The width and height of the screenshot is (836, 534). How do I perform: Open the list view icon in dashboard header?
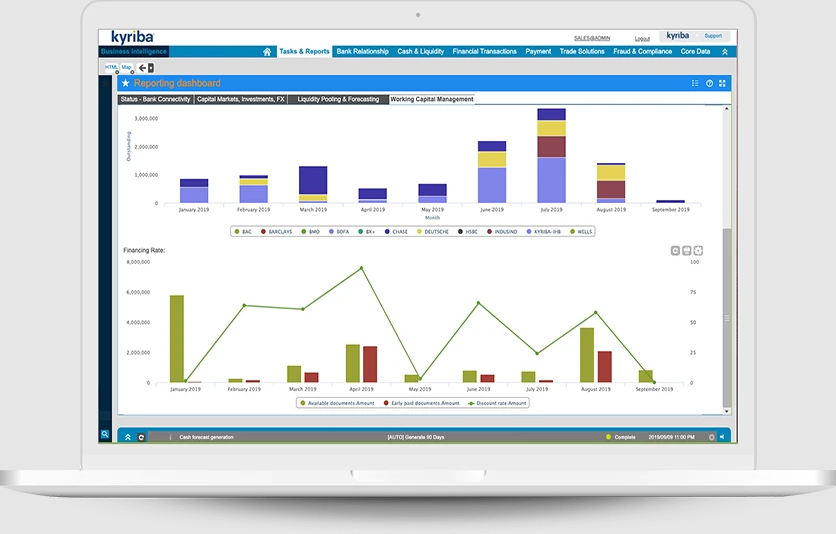coord(695,83)
